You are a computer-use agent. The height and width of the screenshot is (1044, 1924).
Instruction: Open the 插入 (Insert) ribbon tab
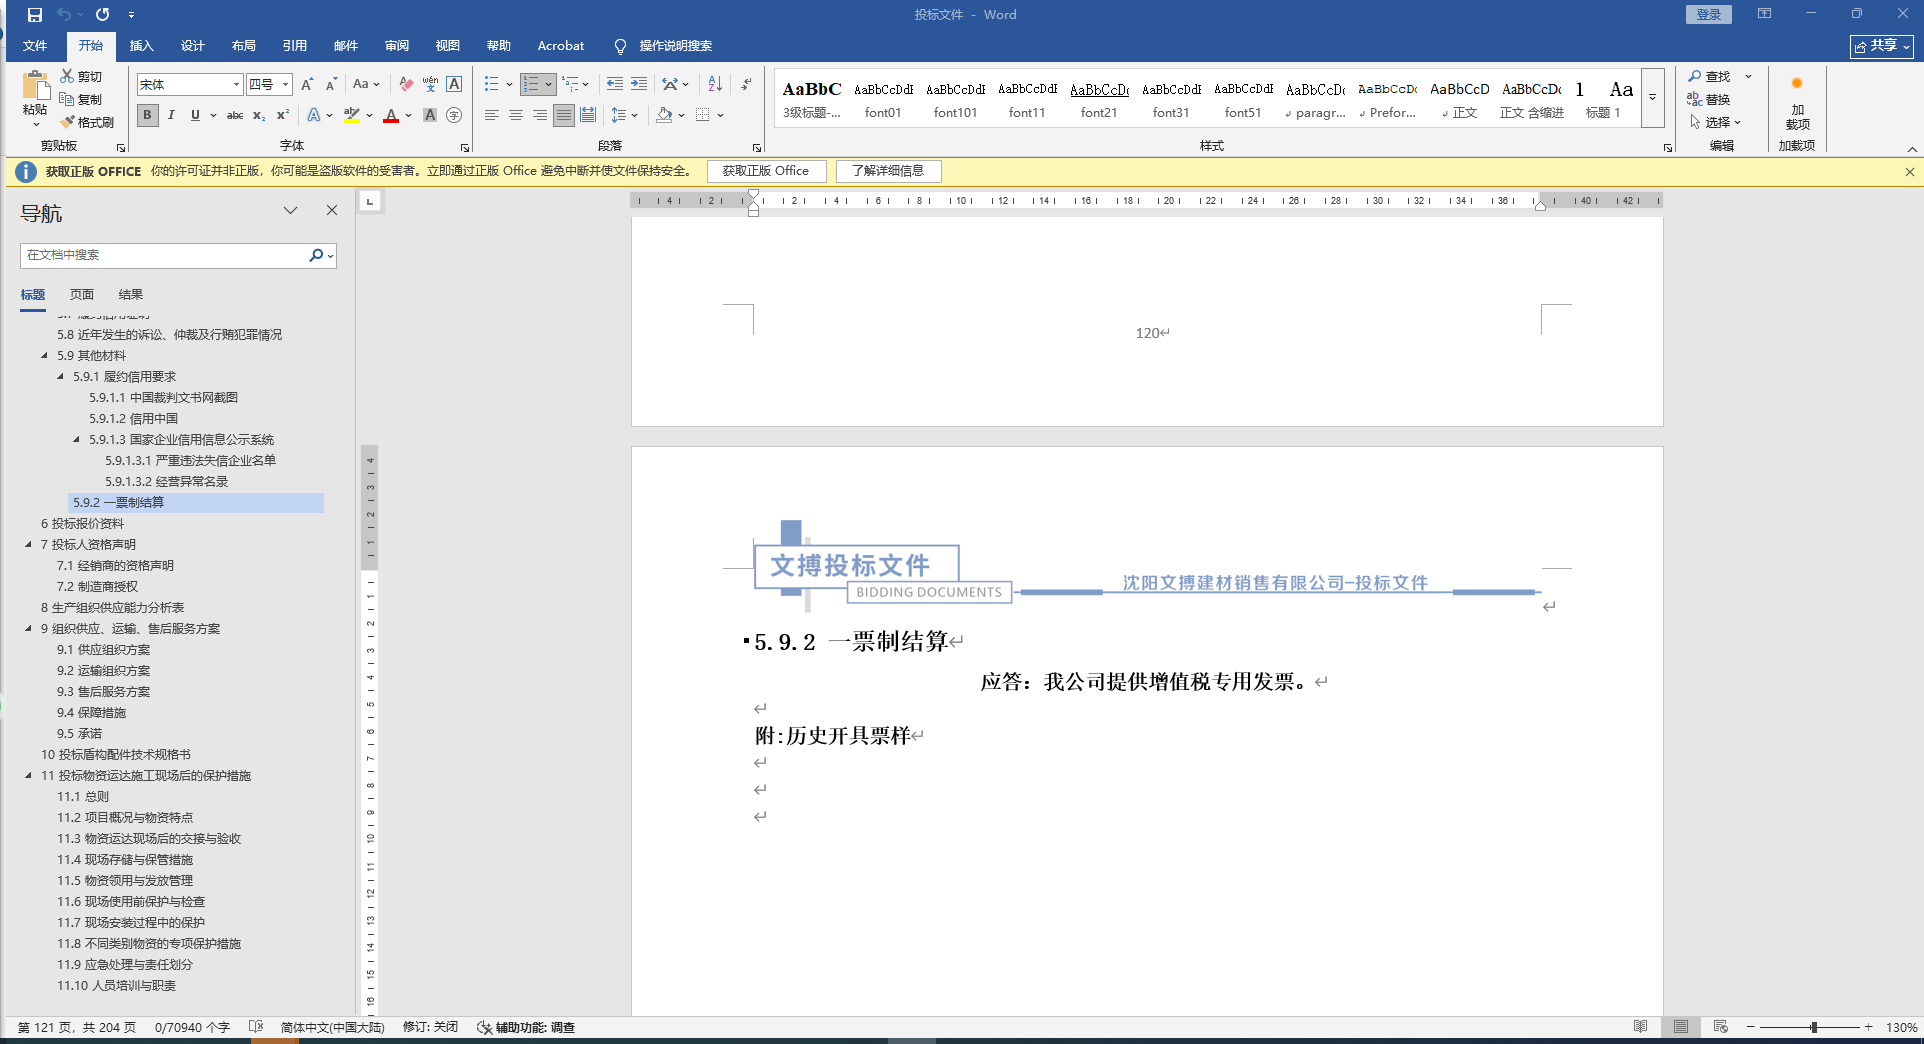click(141, 46)
